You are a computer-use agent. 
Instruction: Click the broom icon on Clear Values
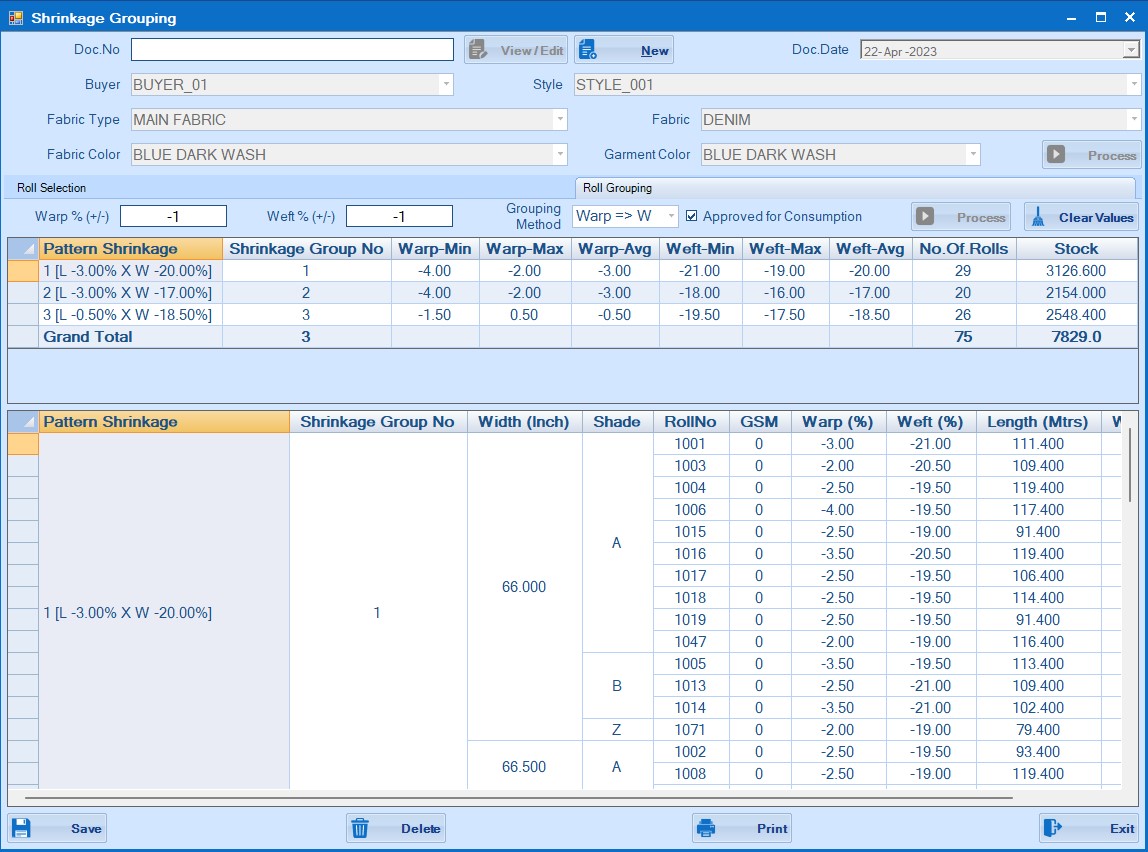click(x=1038, y=217)
